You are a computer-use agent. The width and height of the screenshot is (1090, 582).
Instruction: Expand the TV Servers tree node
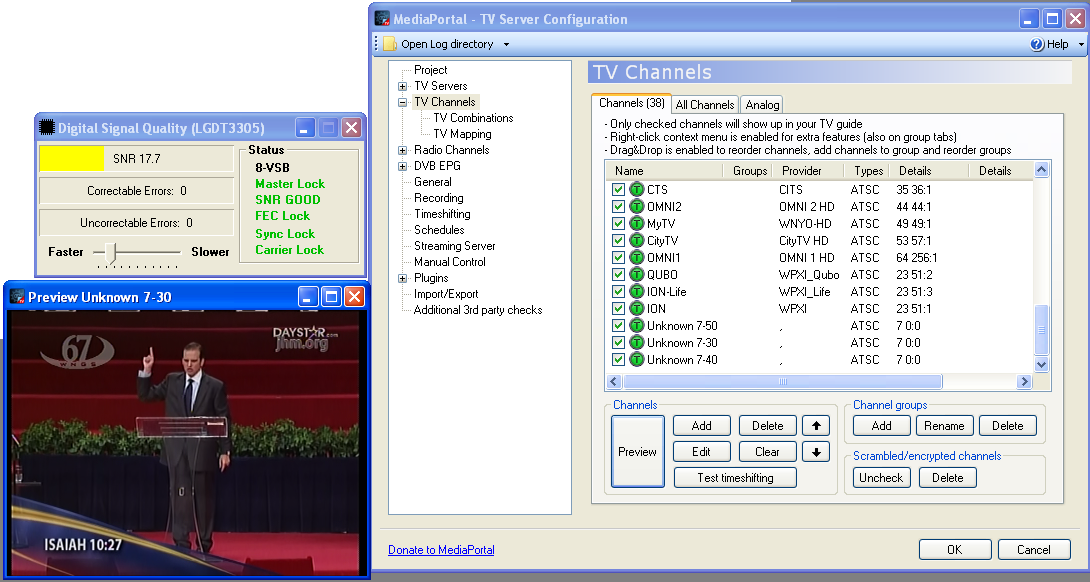tap(402, 86)
